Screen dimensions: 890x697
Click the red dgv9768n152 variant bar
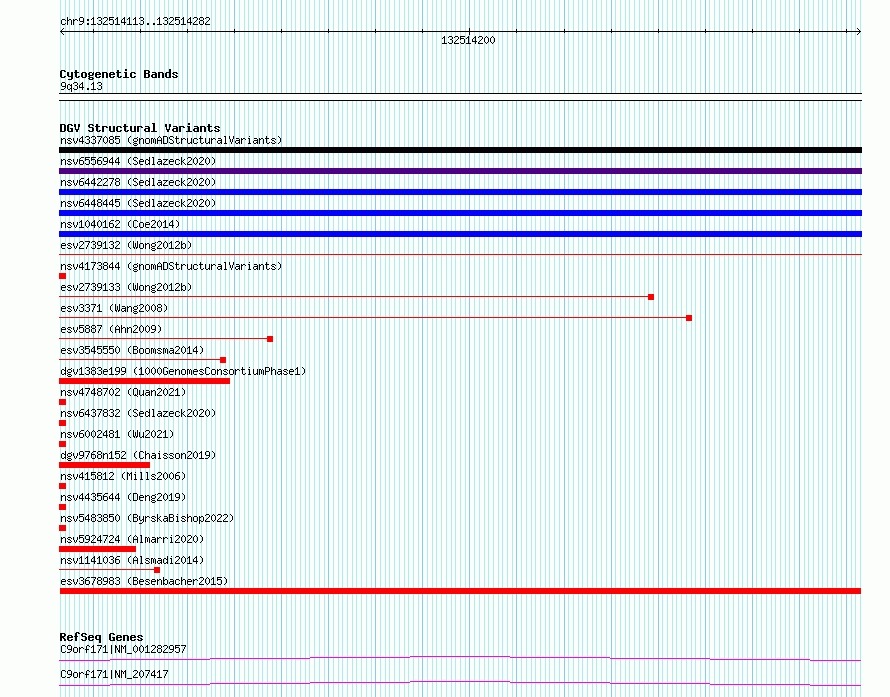[104, 465]
